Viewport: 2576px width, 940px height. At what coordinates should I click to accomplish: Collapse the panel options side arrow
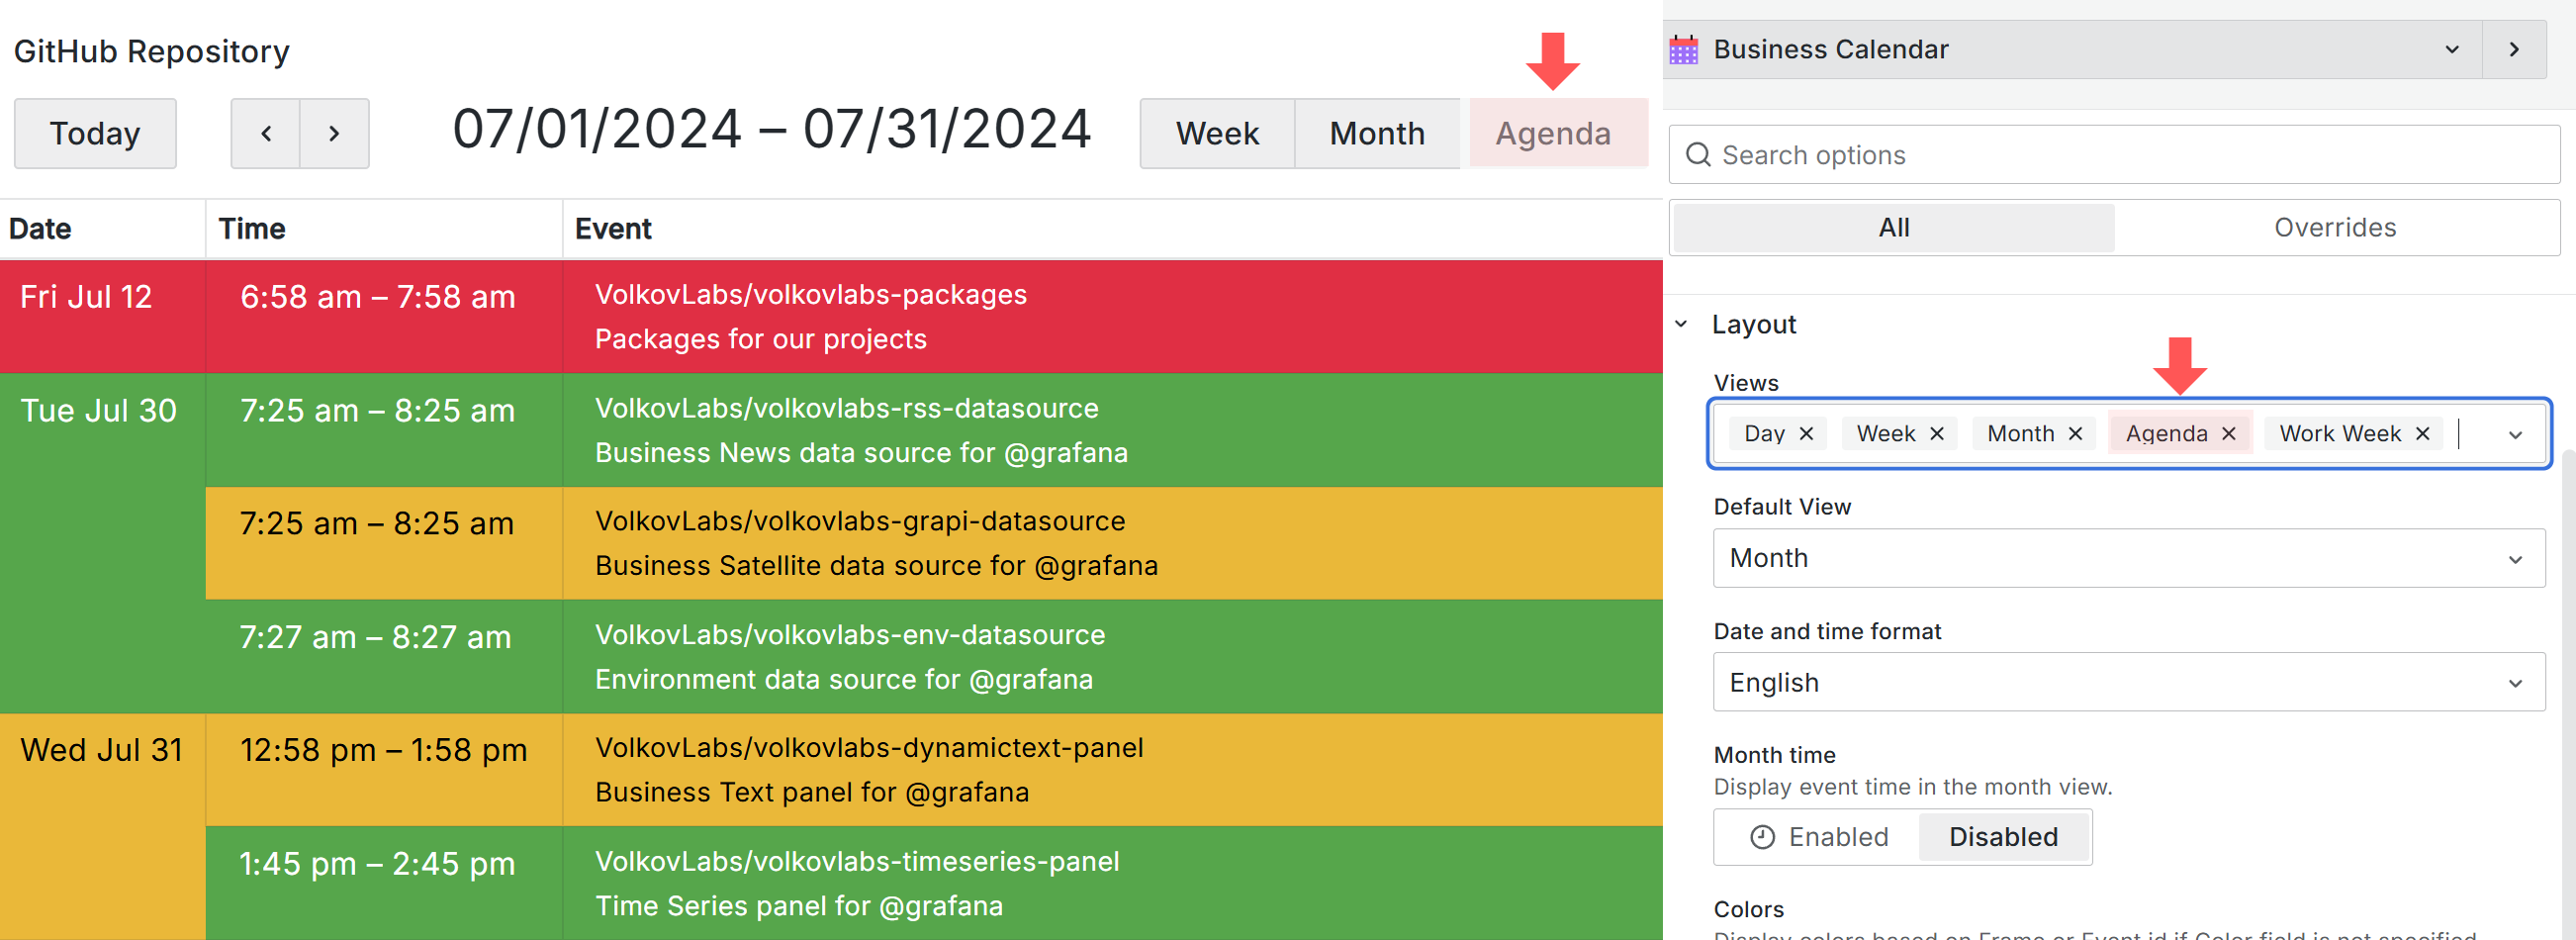pos(2514,49)
